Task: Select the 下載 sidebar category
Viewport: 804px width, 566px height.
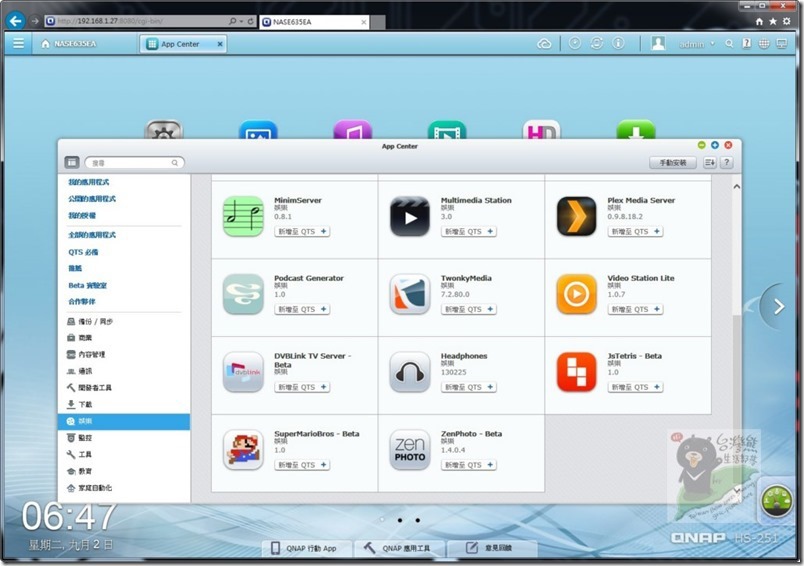Action: (x=79, y=404)
